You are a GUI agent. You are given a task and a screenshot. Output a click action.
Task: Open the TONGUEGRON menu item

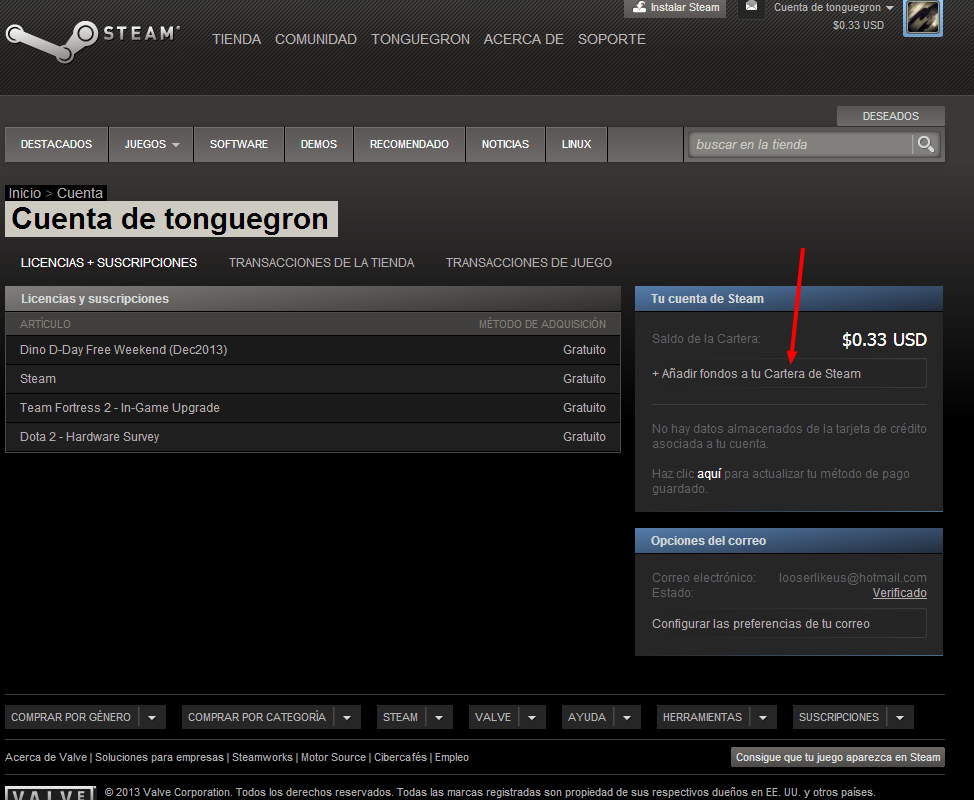click(421, 39)
